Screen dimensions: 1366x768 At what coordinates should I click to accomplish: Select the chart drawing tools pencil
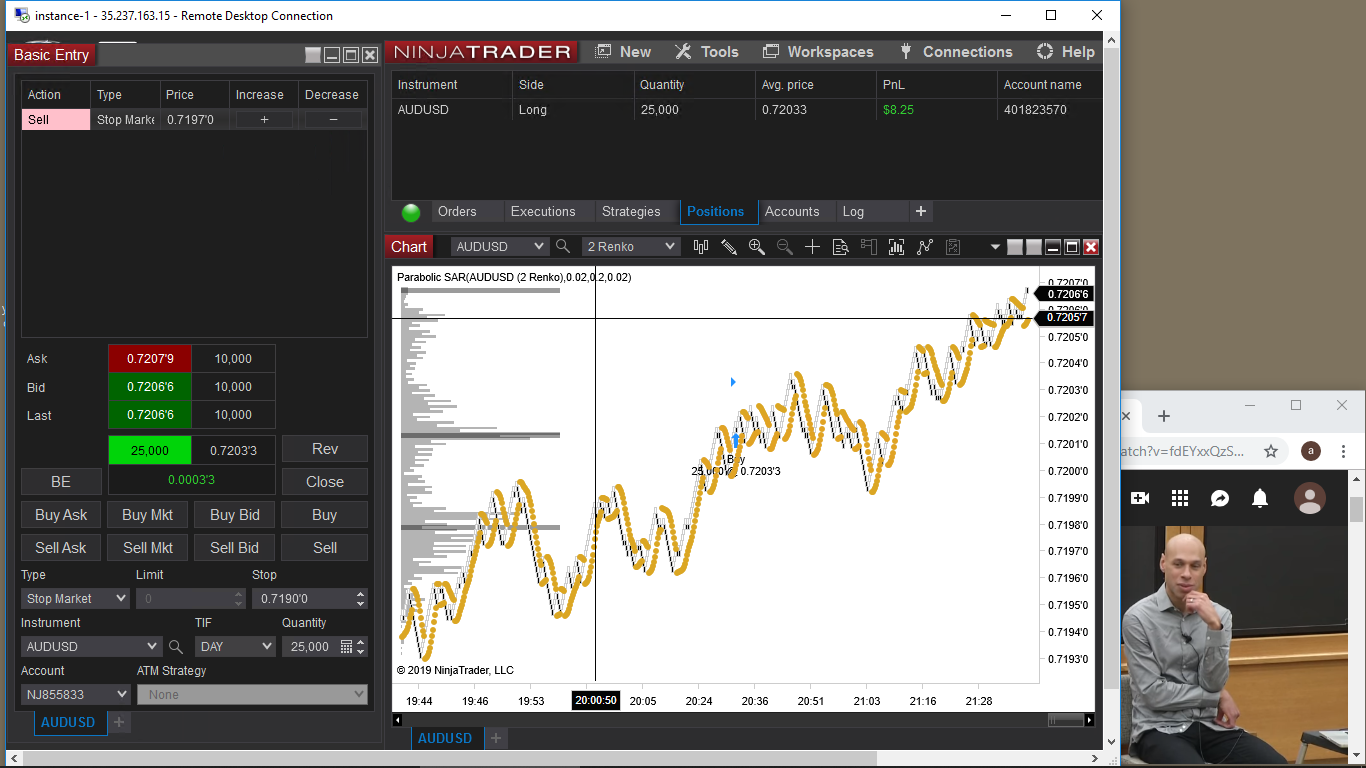coord(729,247)
